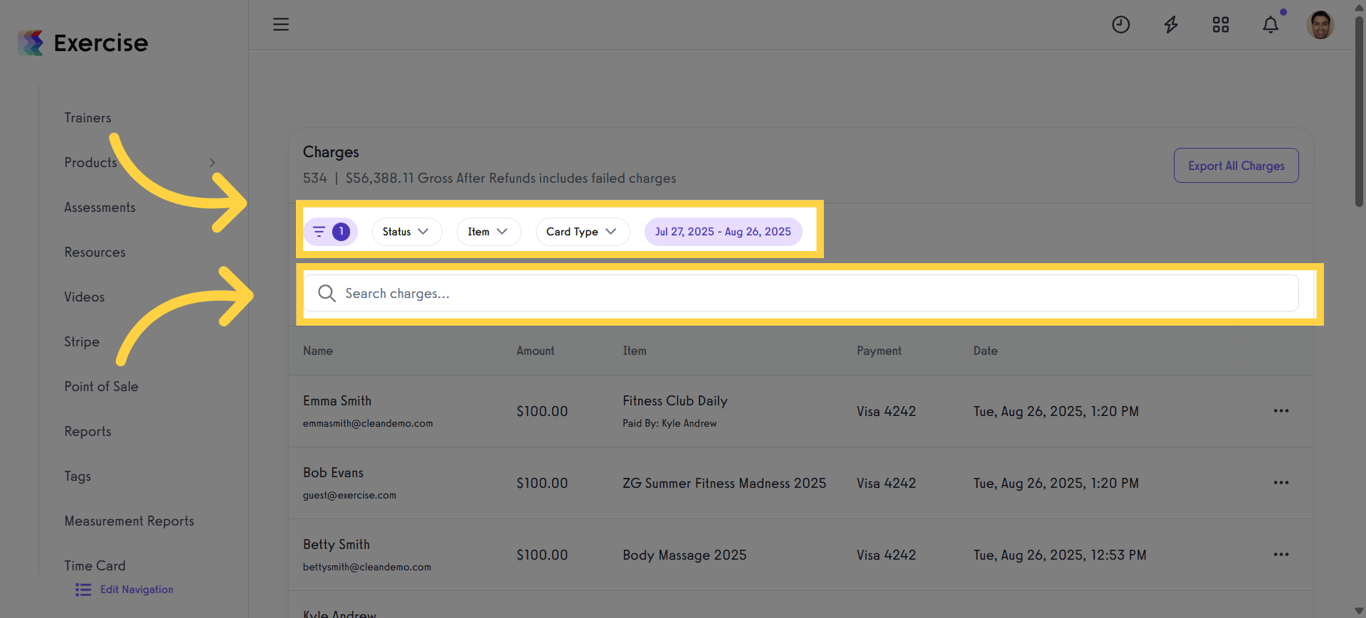Image resolution: width=1366 pixels, height=618 pixels.
Task: Click in the Search charges field
Action: [x=800, y=294]
